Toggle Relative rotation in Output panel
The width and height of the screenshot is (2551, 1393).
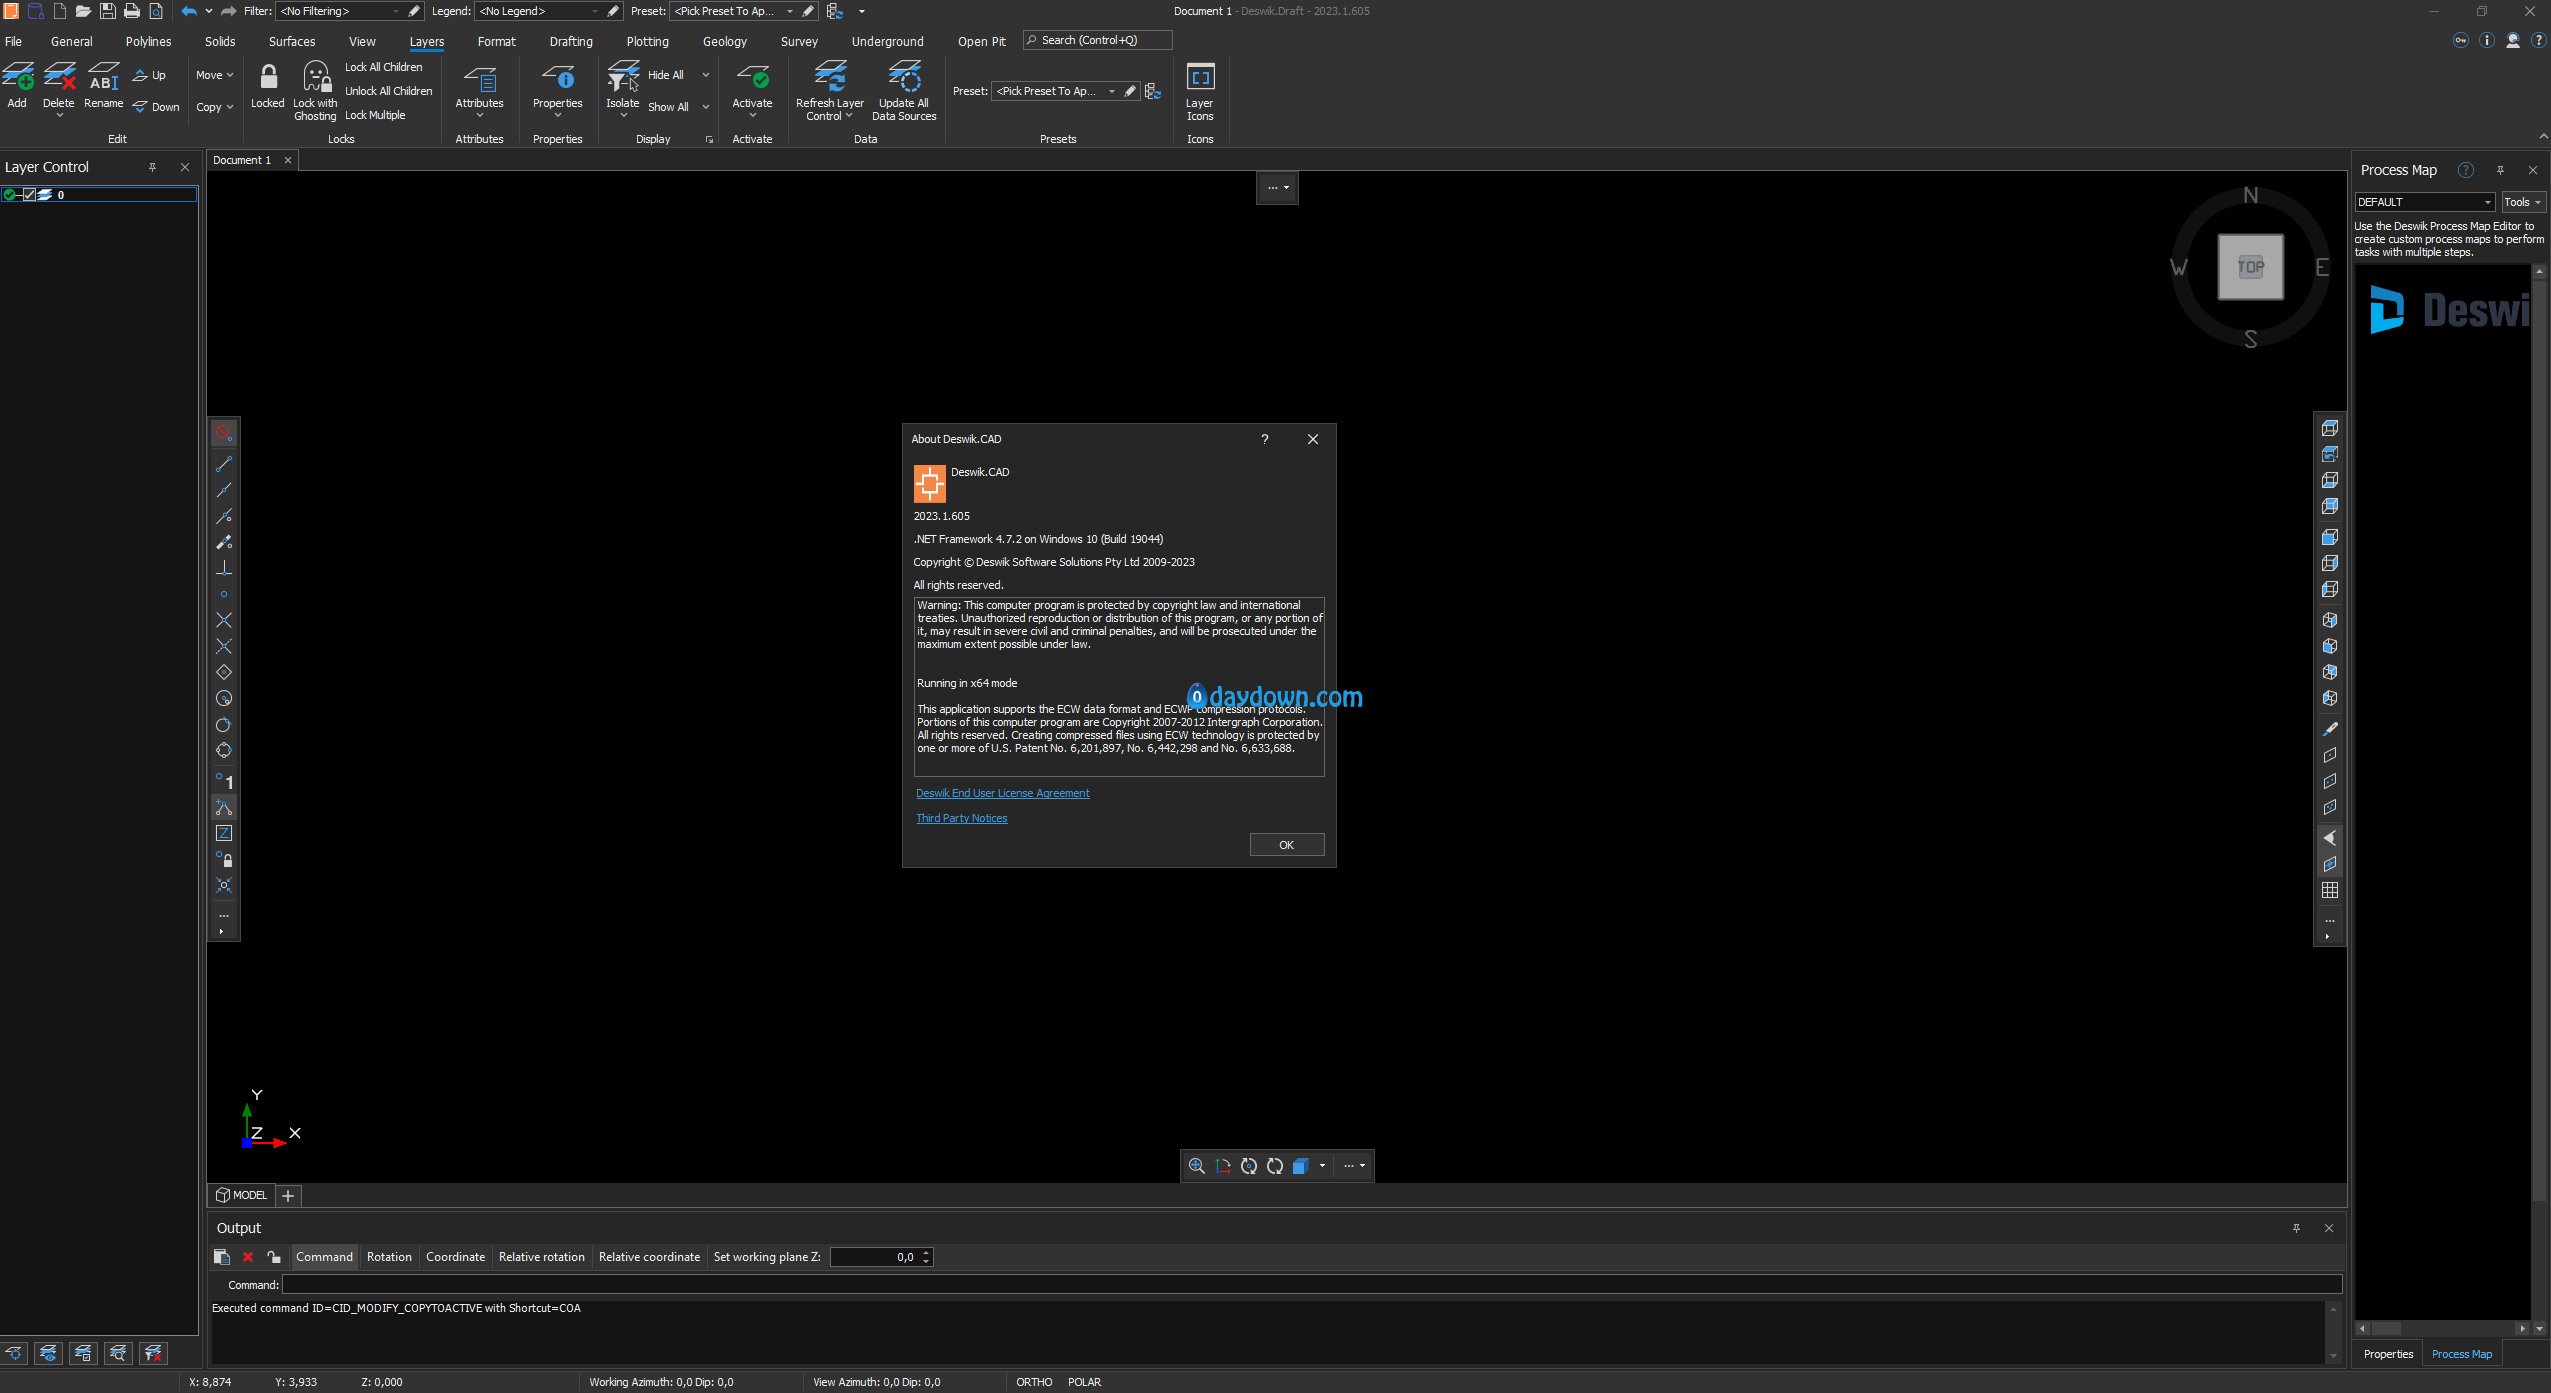click(x=541, y=1257)
